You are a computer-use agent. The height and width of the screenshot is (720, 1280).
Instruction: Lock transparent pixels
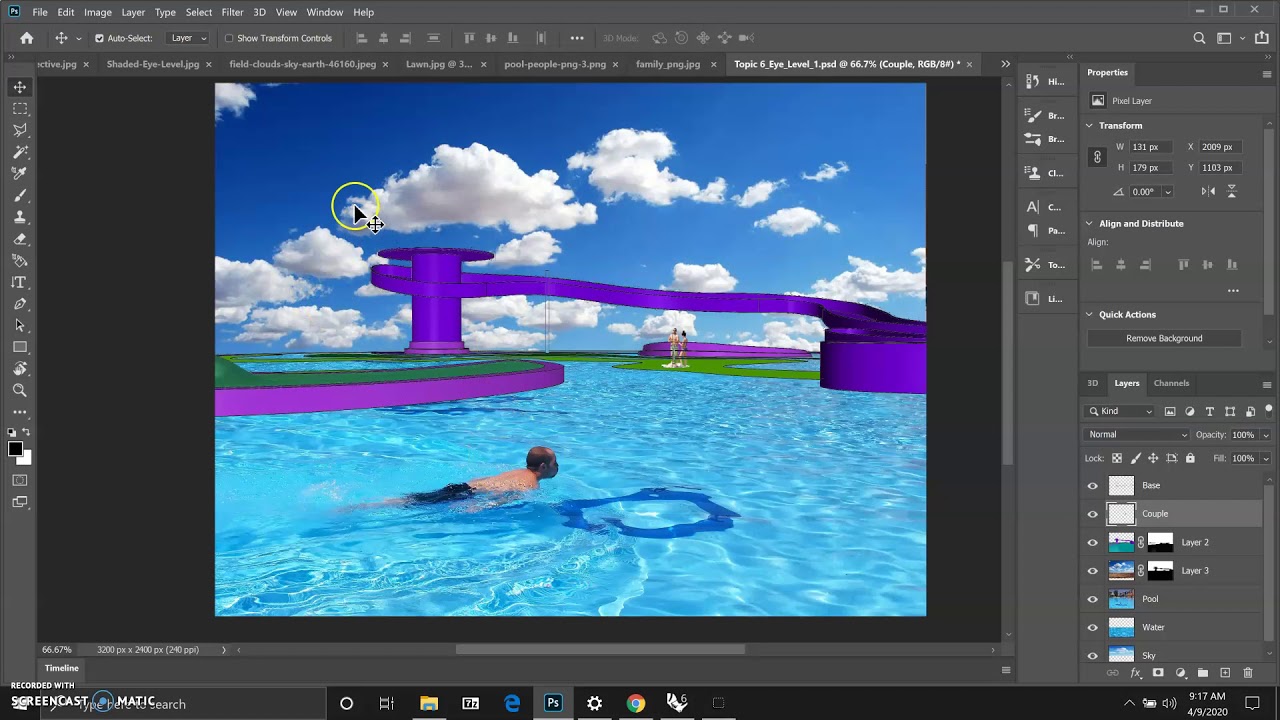coord(1117,458)
